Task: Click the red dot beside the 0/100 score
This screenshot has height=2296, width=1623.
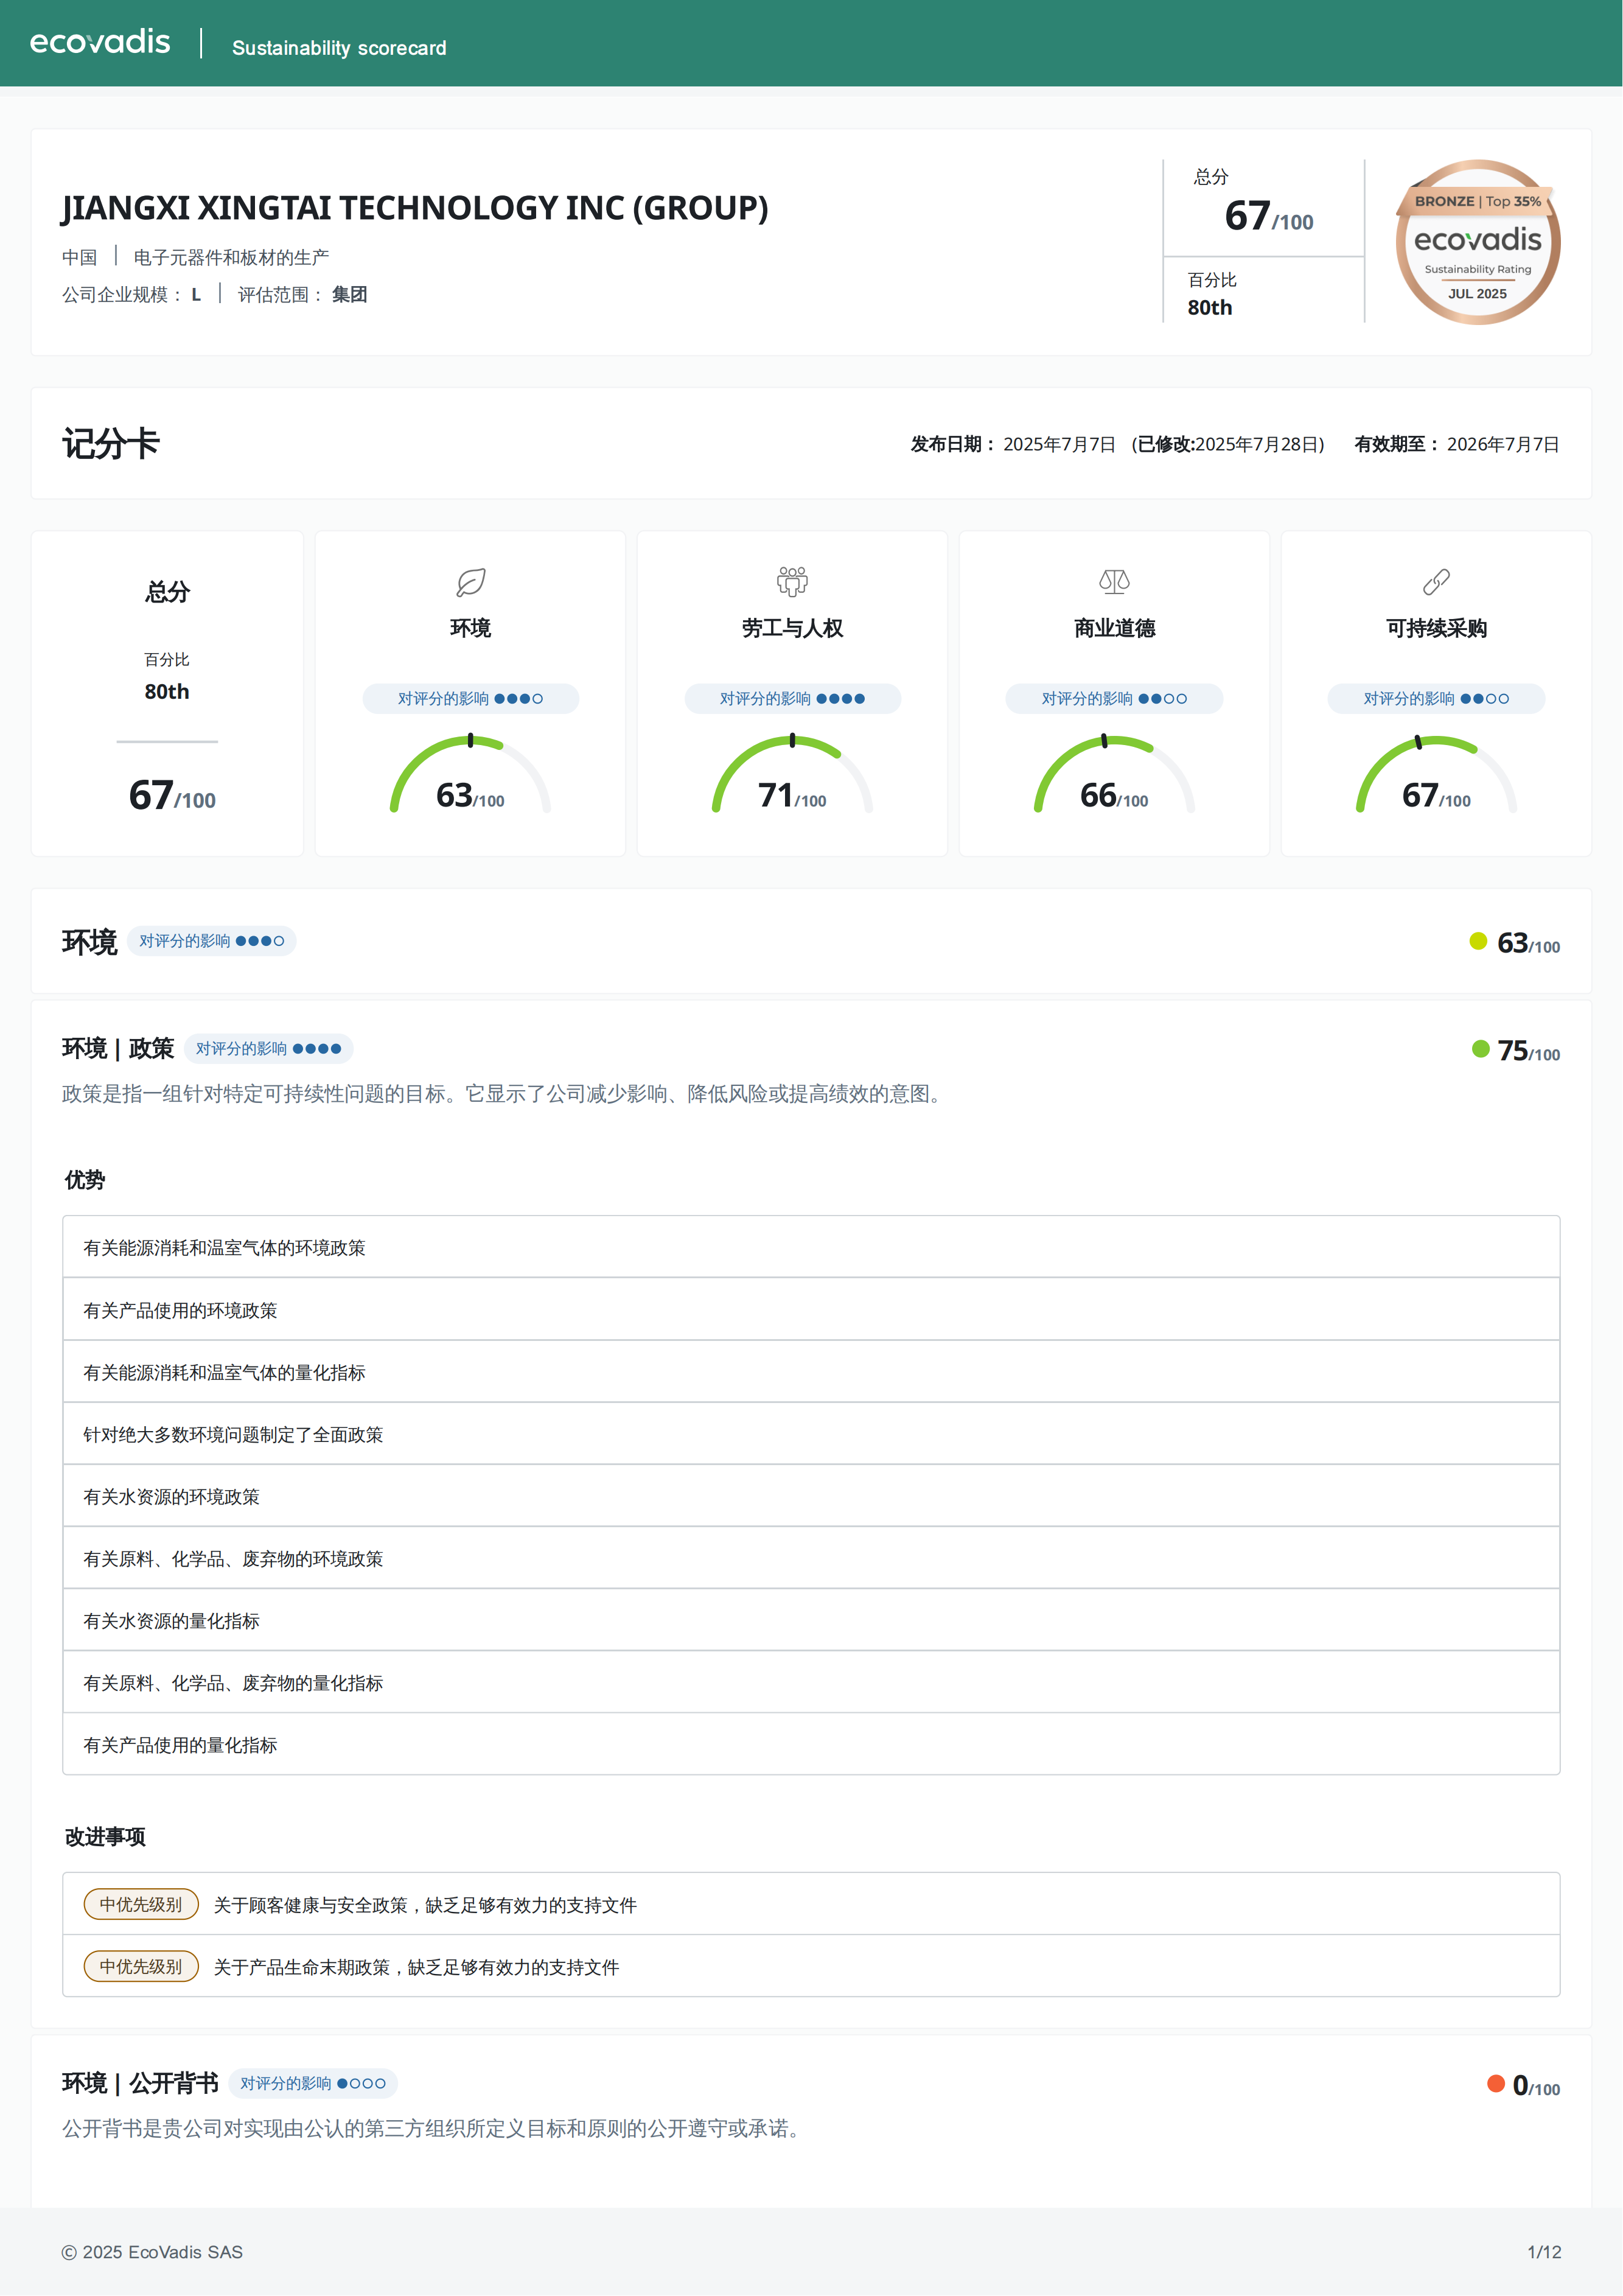Action: click(x=1495, y=2083)
